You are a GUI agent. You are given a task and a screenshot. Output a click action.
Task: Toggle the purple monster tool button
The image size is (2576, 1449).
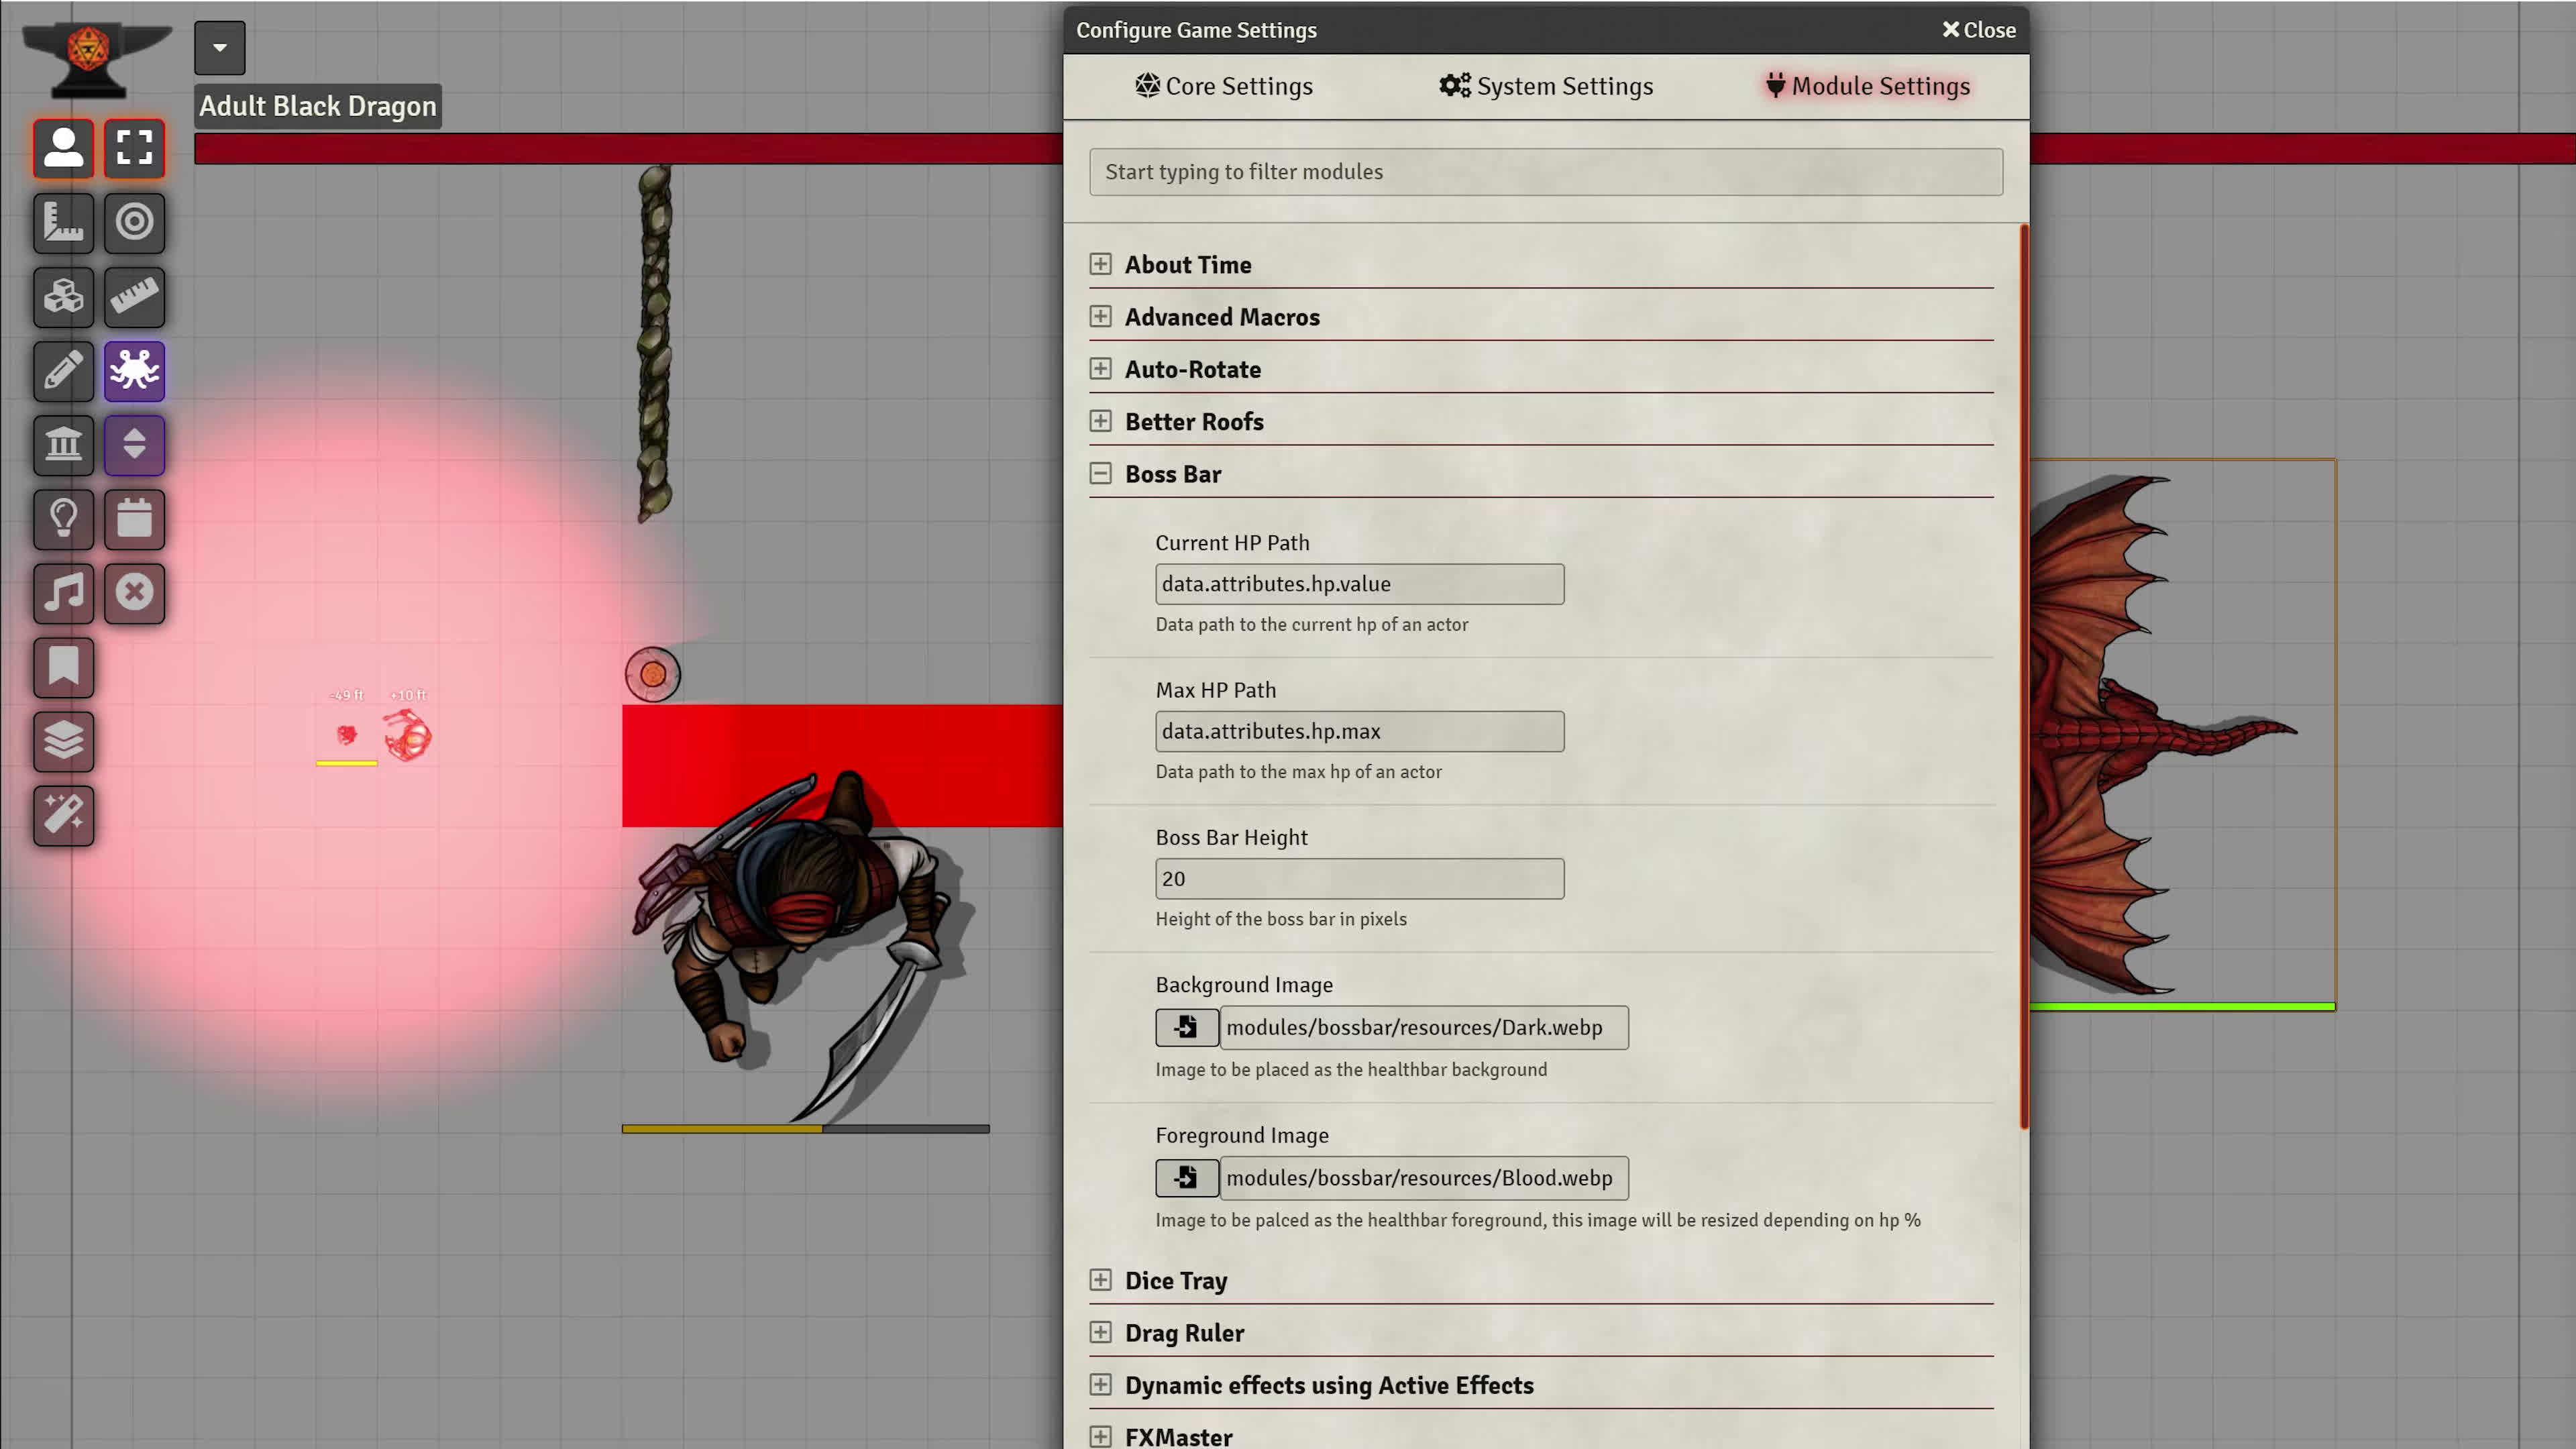click(x=134, y=370)
